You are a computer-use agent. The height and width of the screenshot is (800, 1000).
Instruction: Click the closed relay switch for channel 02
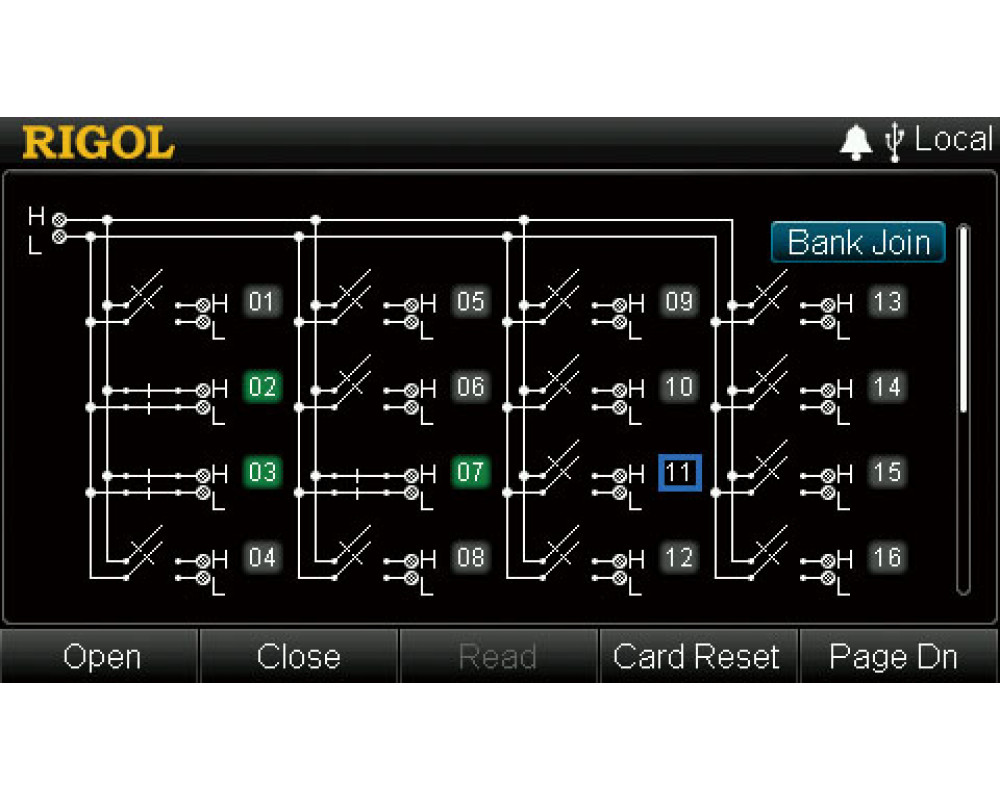click(x=148, y=397)
